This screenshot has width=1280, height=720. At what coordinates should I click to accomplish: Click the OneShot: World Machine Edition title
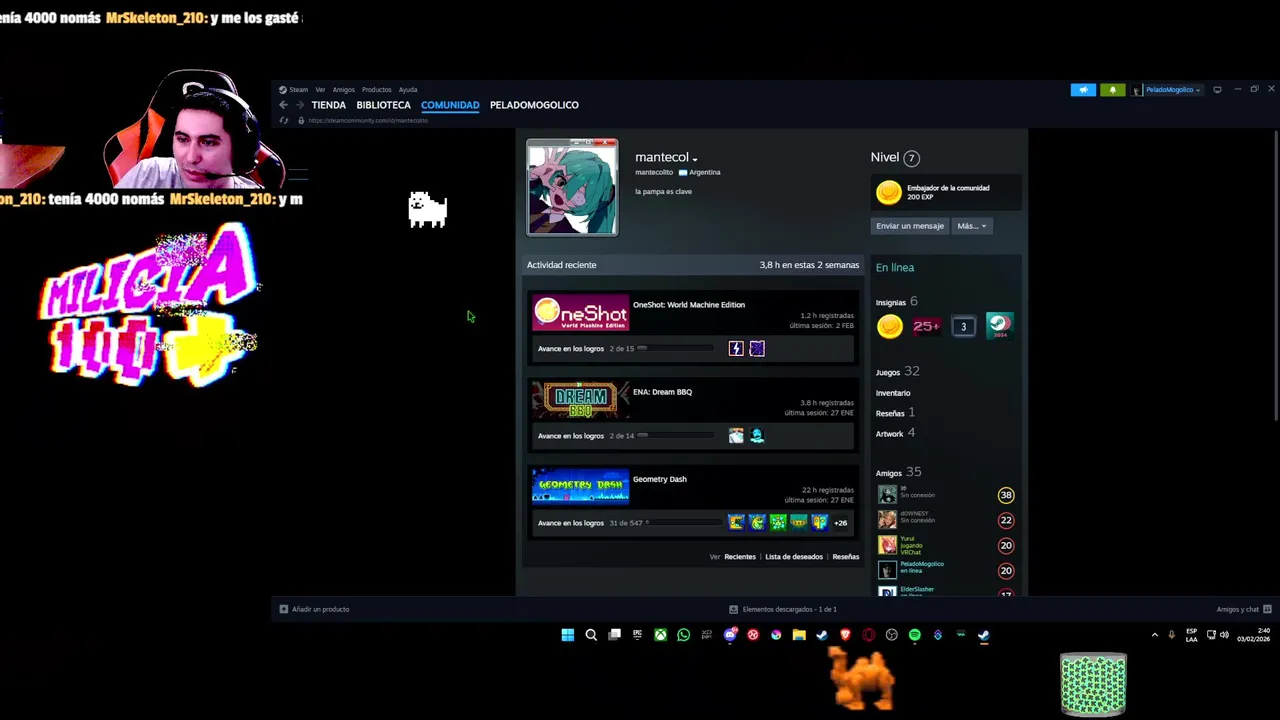[x=689, y=305]
